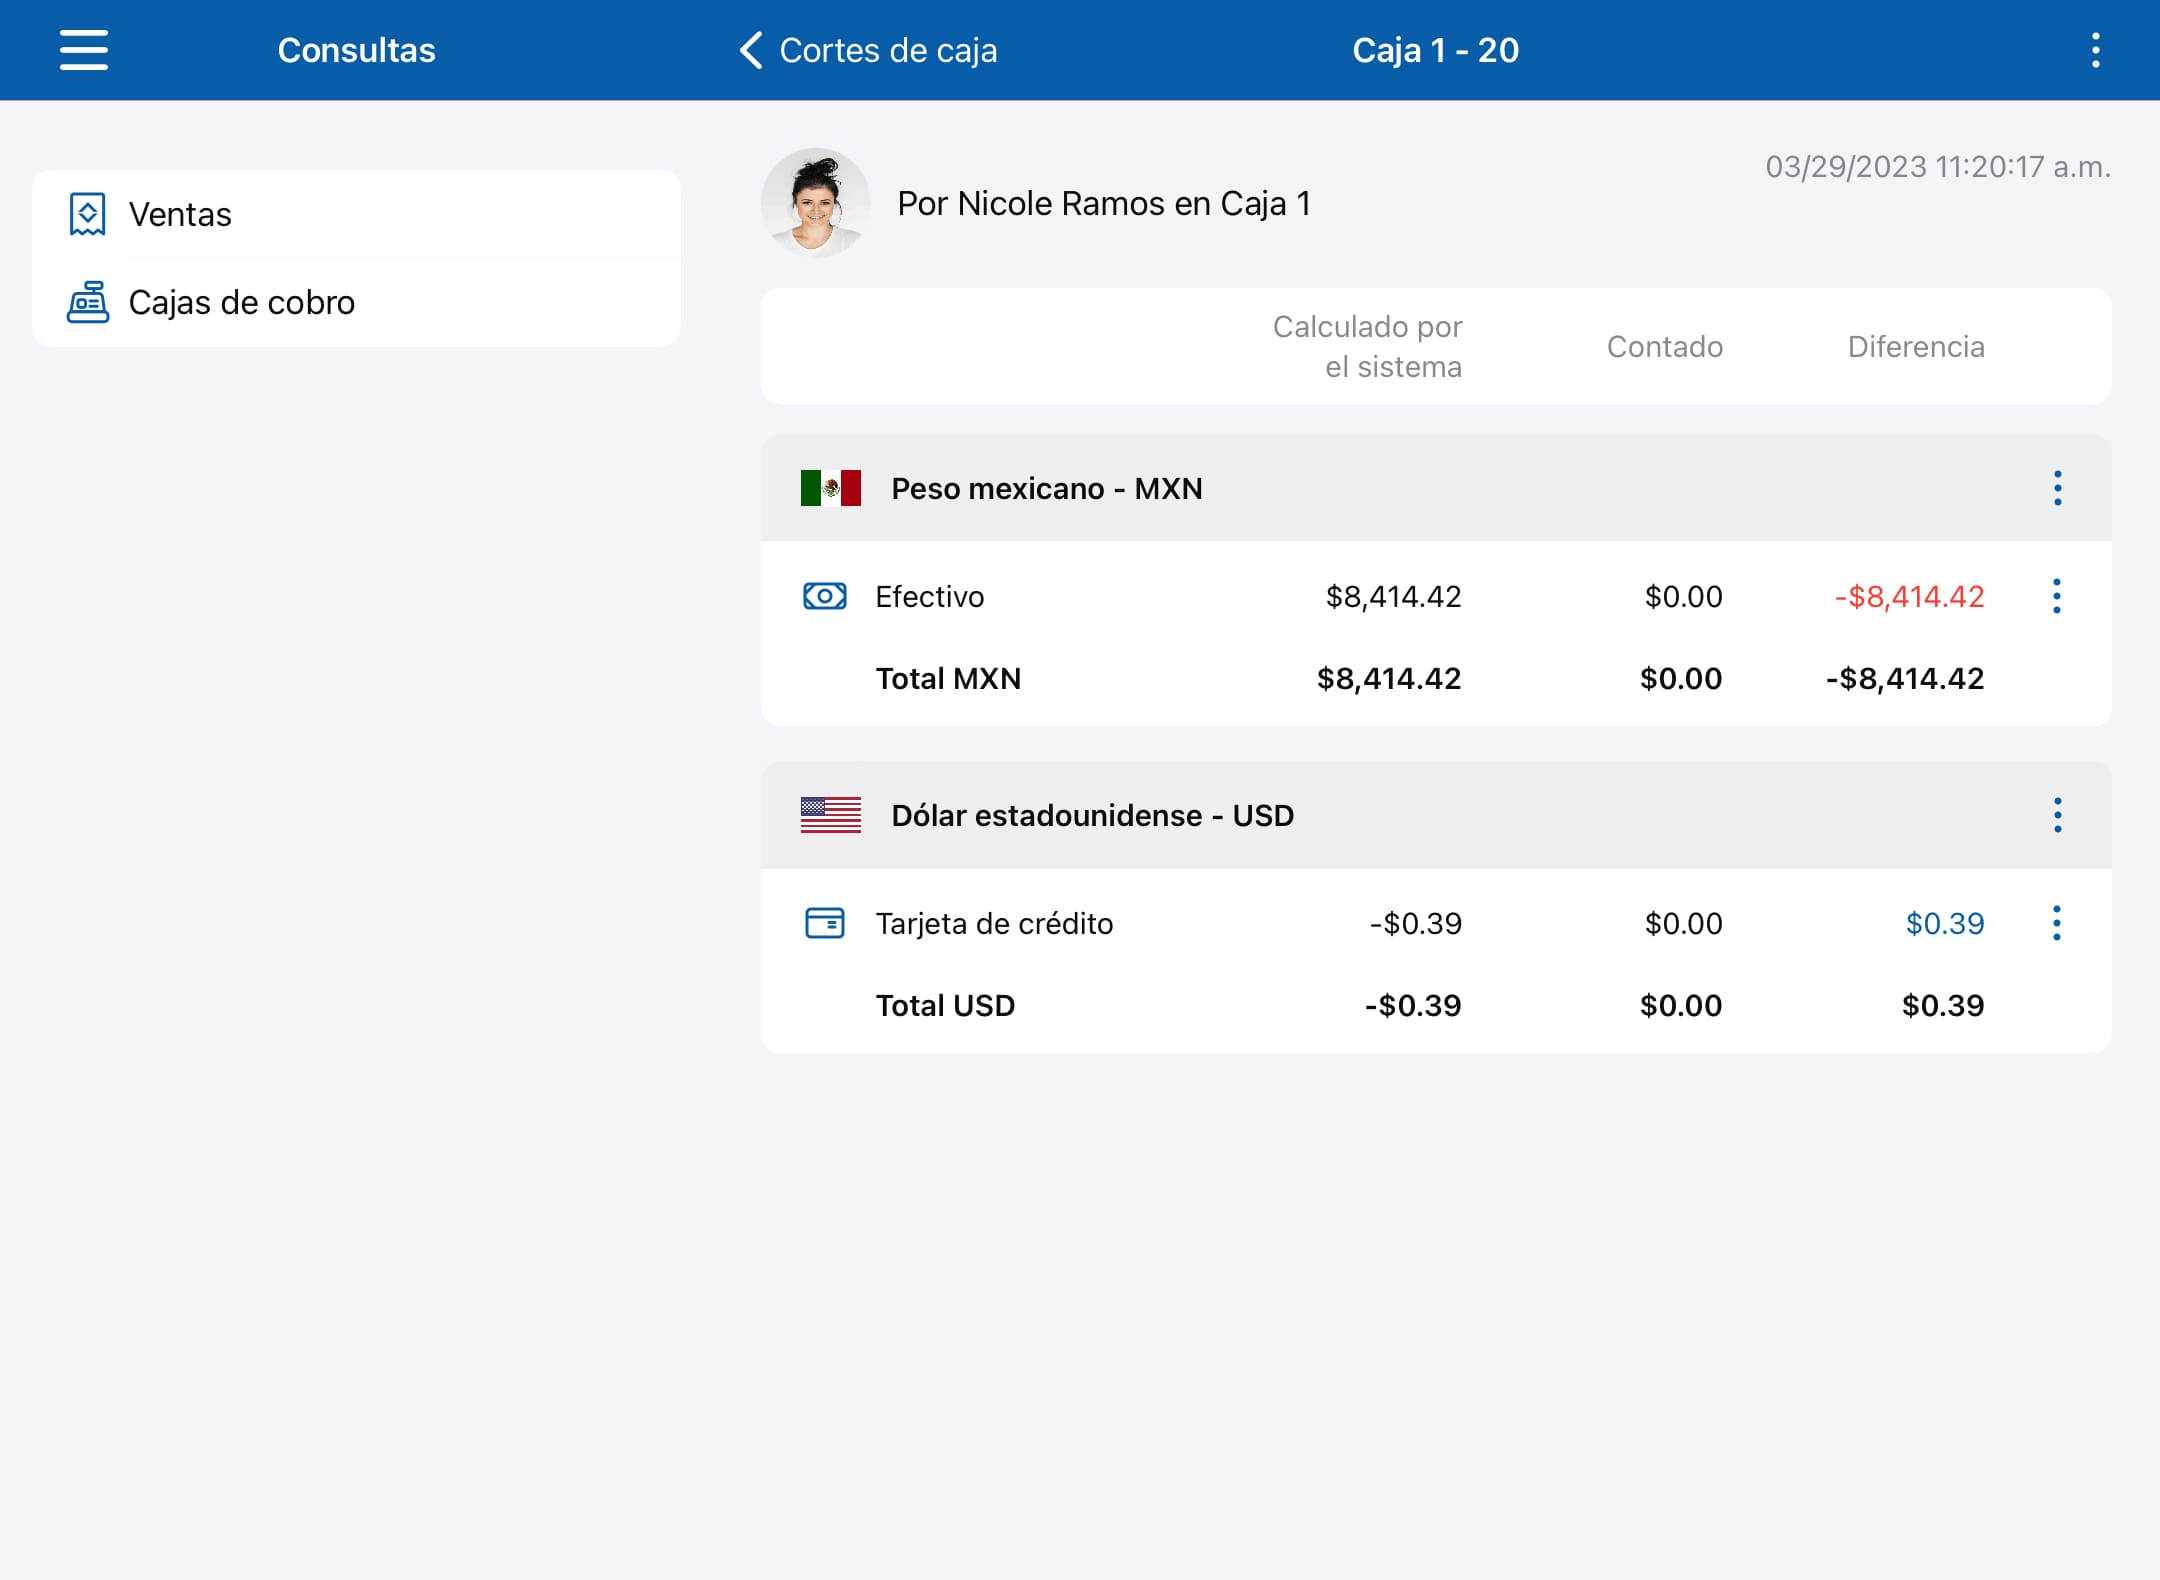Click the blue $0.39 difference

(x=1945, y=924)
